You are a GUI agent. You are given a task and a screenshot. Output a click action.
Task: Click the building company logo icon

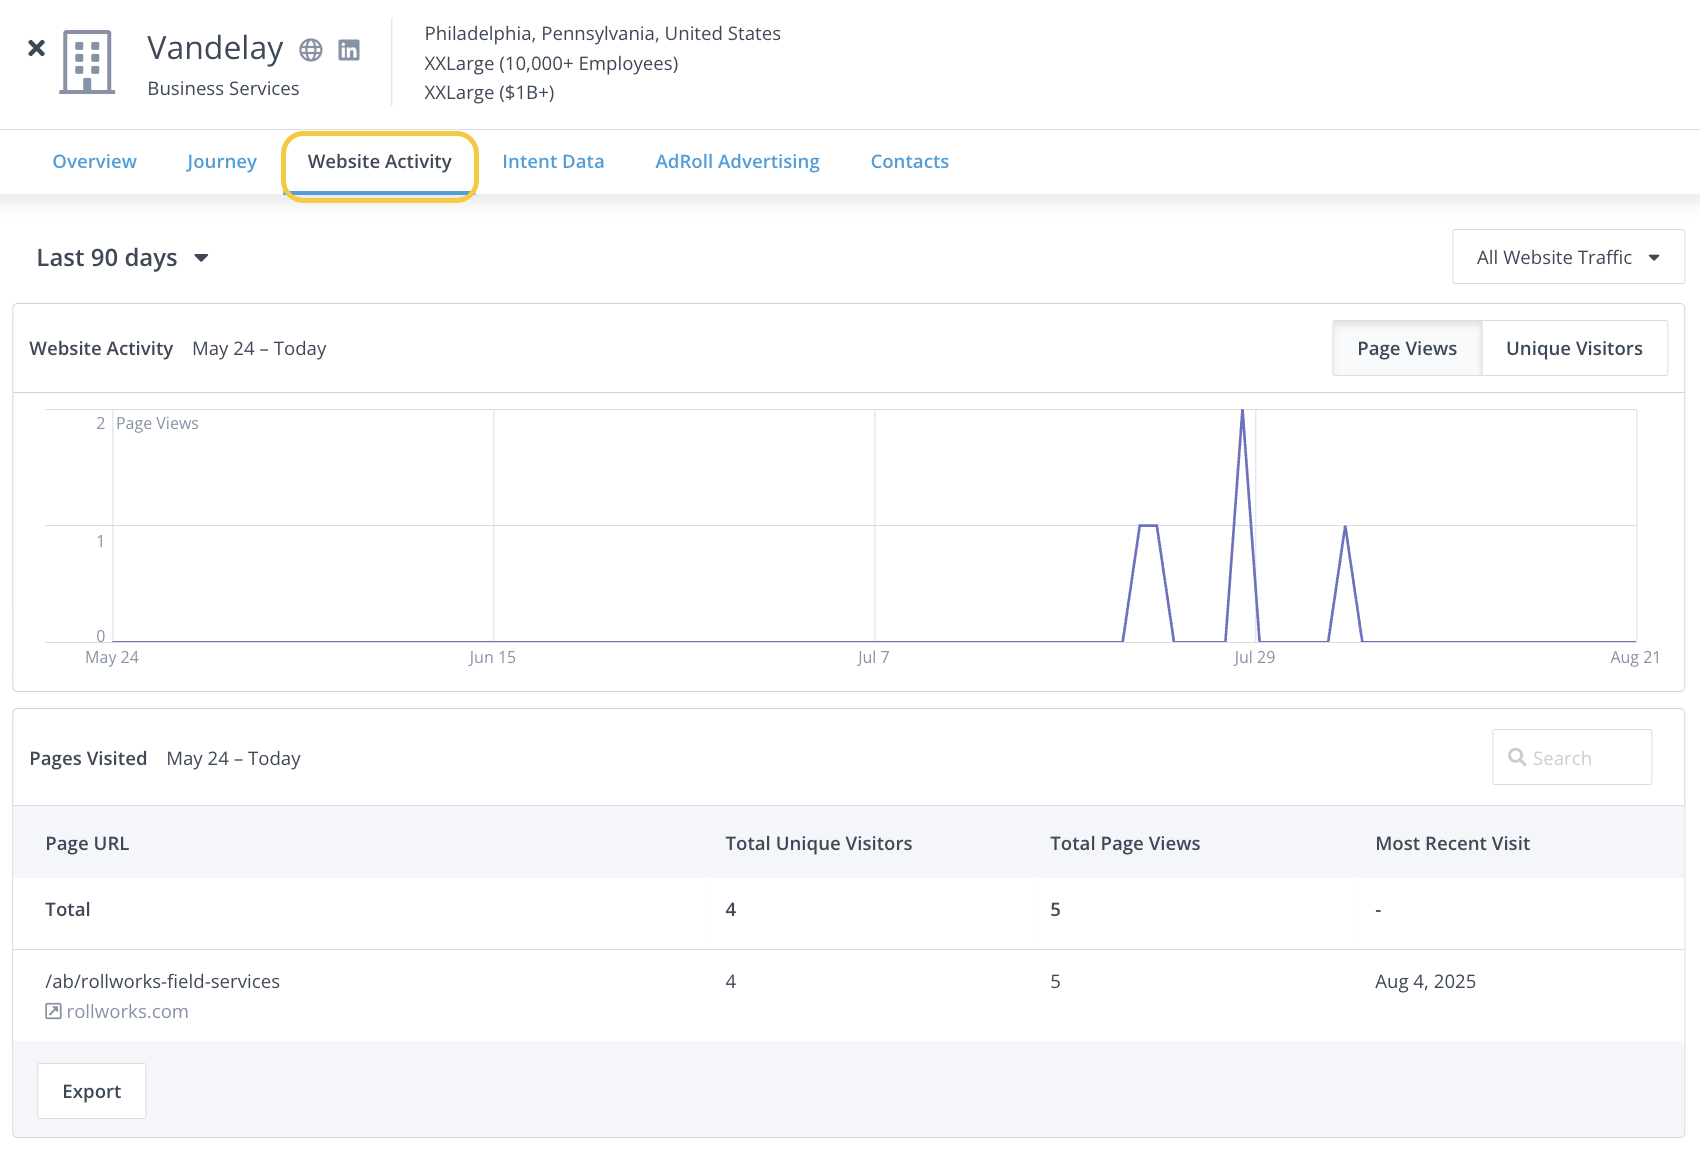[x=87, y=62]
